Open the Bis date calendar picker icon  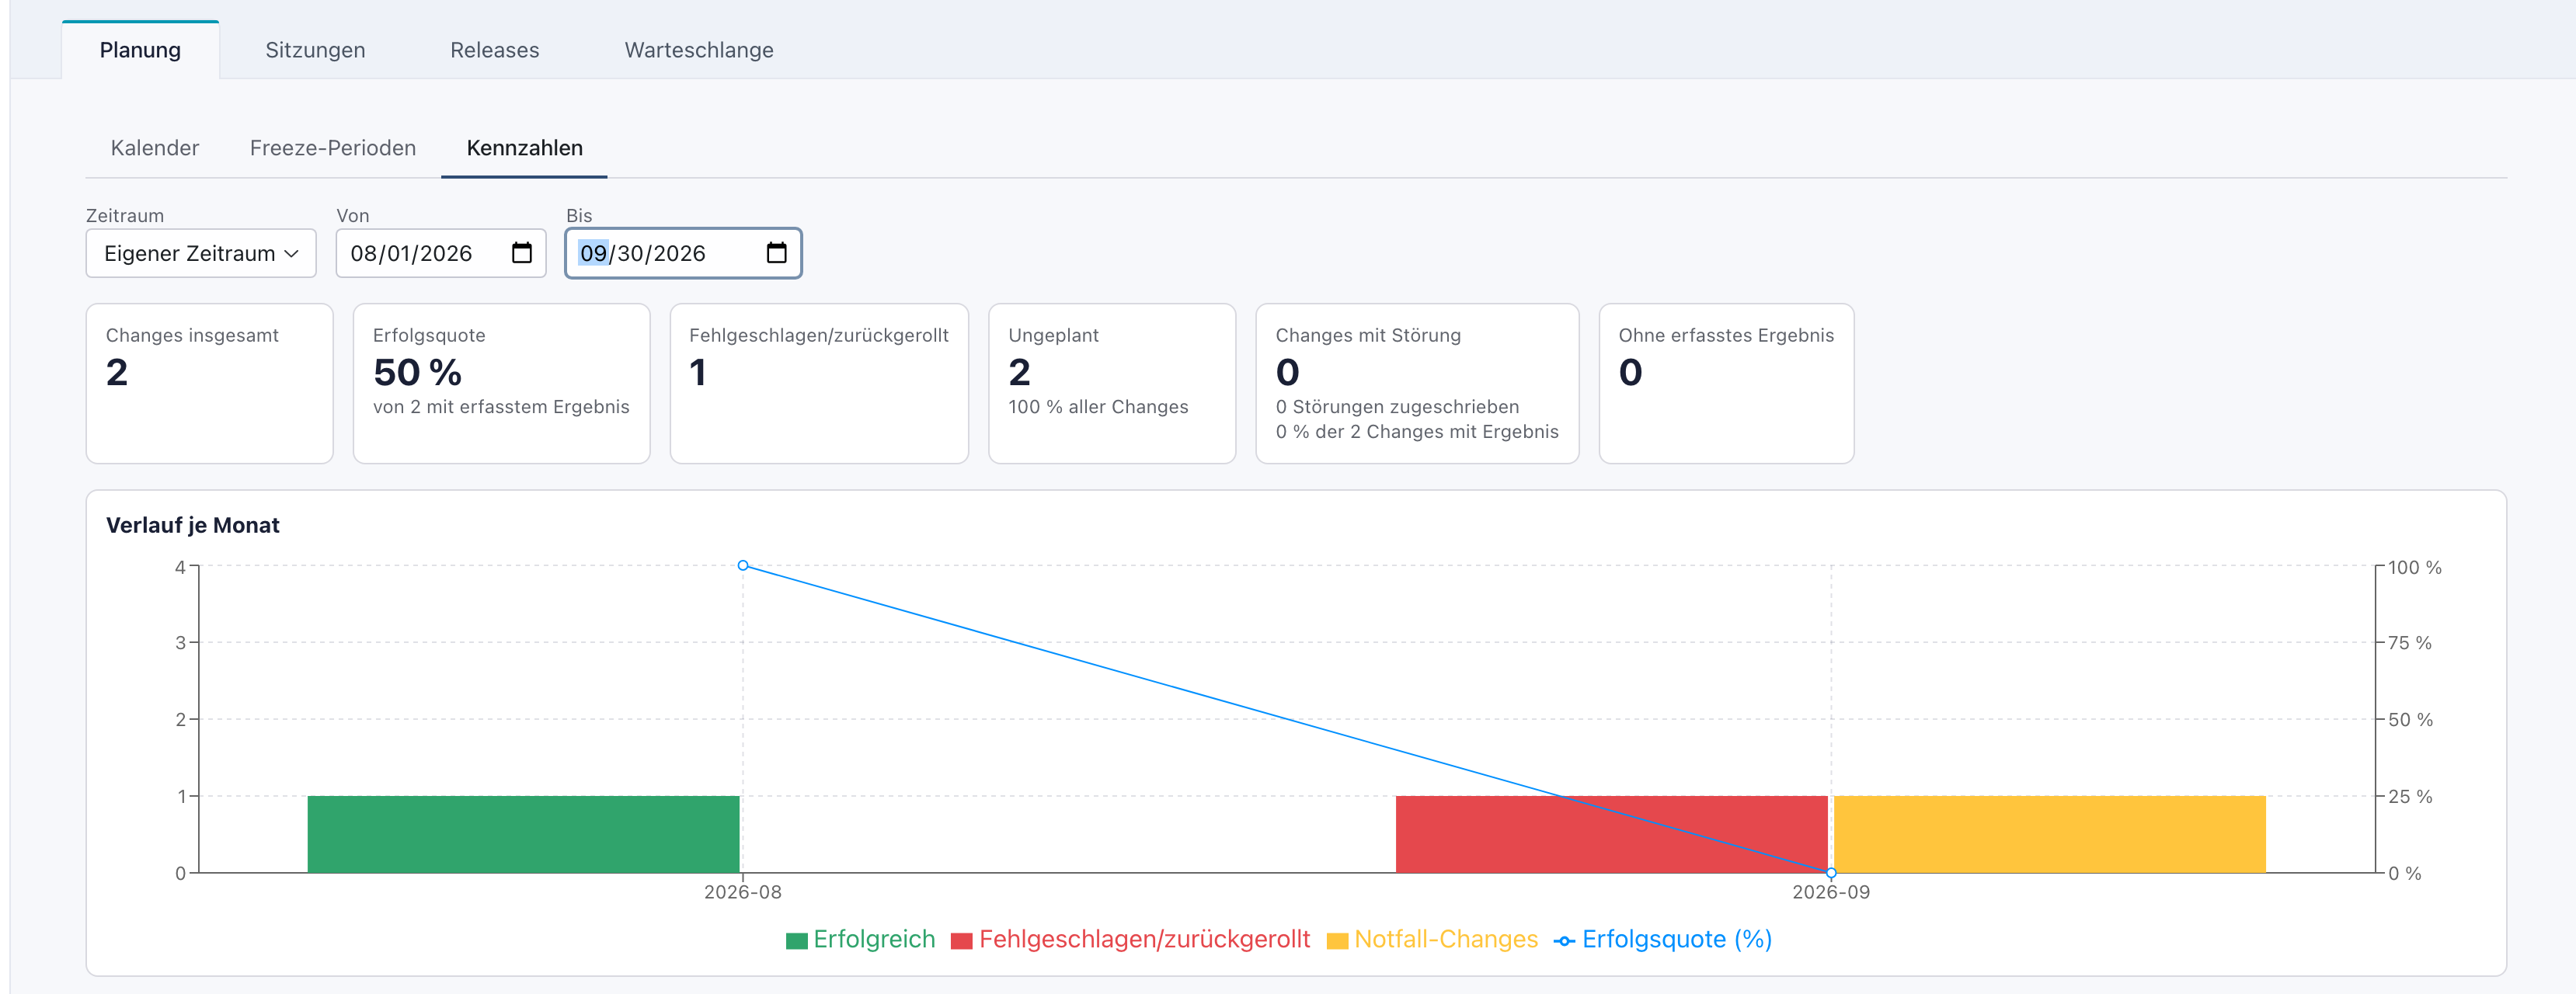pyautogui.click(x=776, y=253)
